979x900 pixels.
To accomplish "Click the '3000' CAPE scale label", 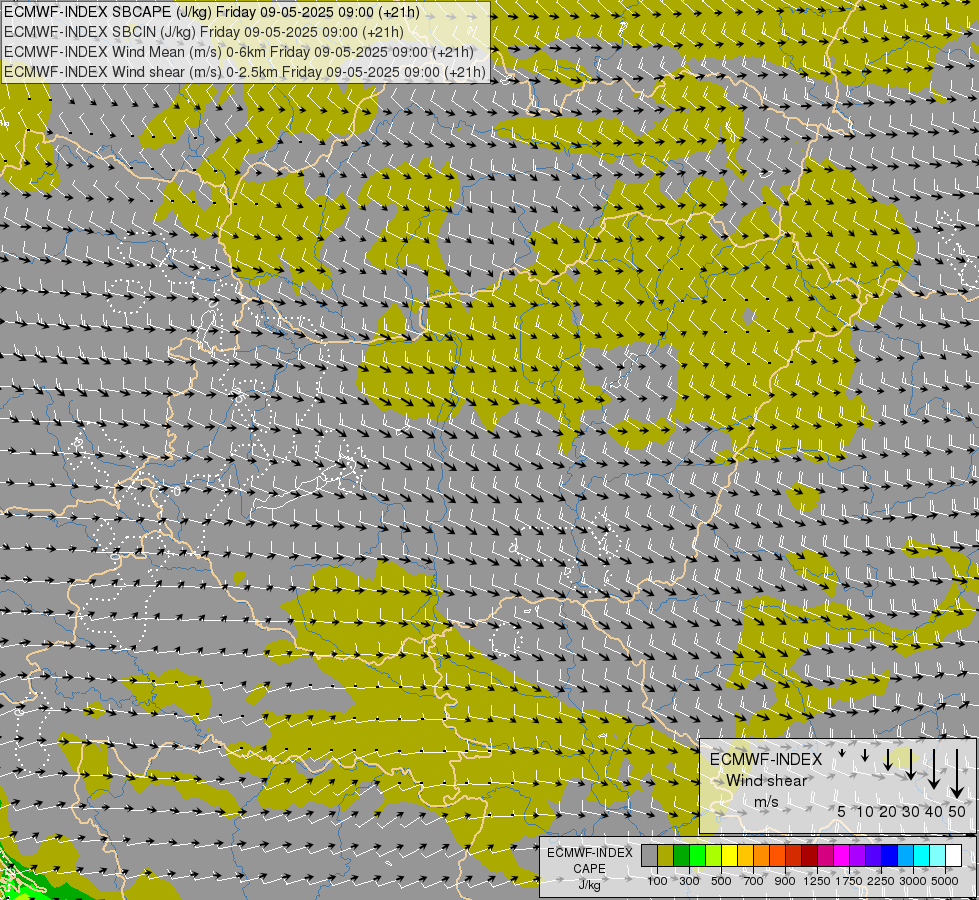I will [x=913, y=881].
